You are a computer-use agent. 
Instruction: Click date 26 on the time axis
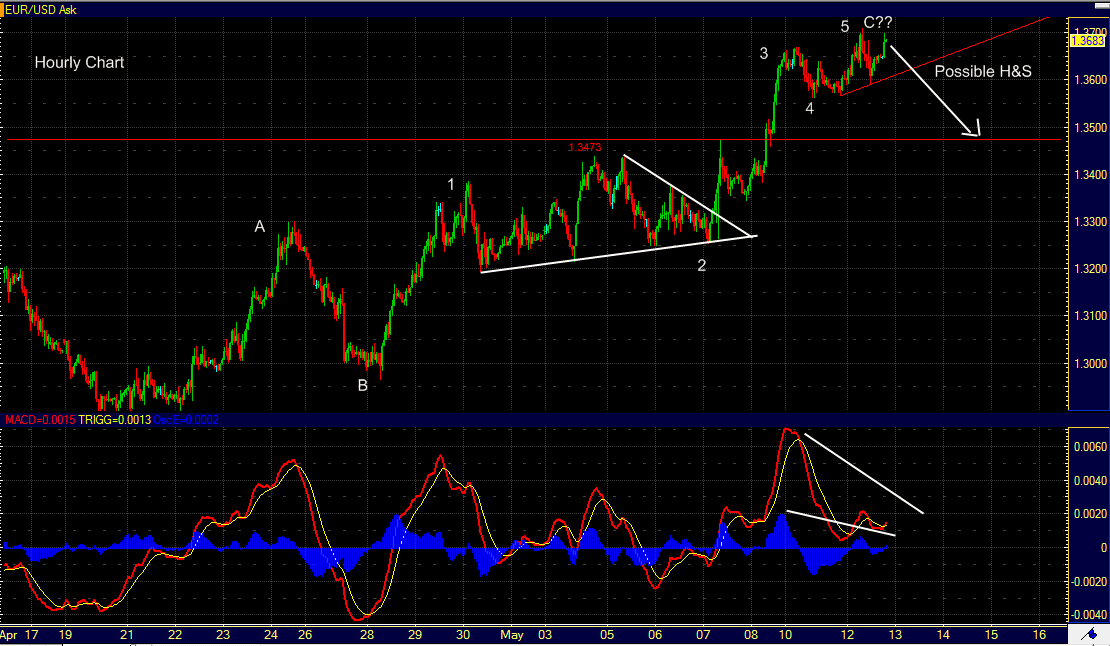(x=304, y=635)
